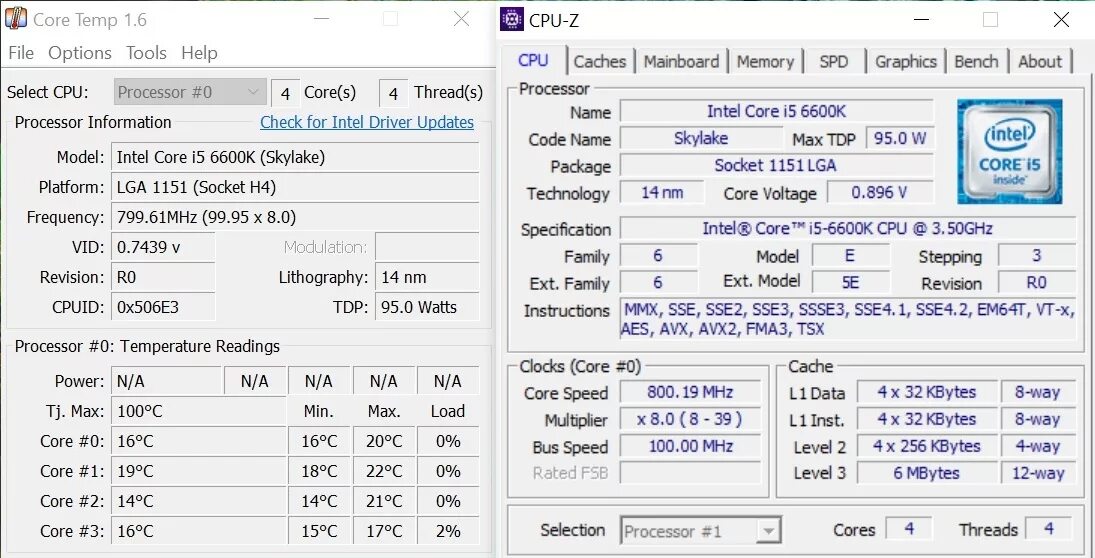1095x558 pixels.
Task: Minimize the Core Temp window
Action: (321, 20)
